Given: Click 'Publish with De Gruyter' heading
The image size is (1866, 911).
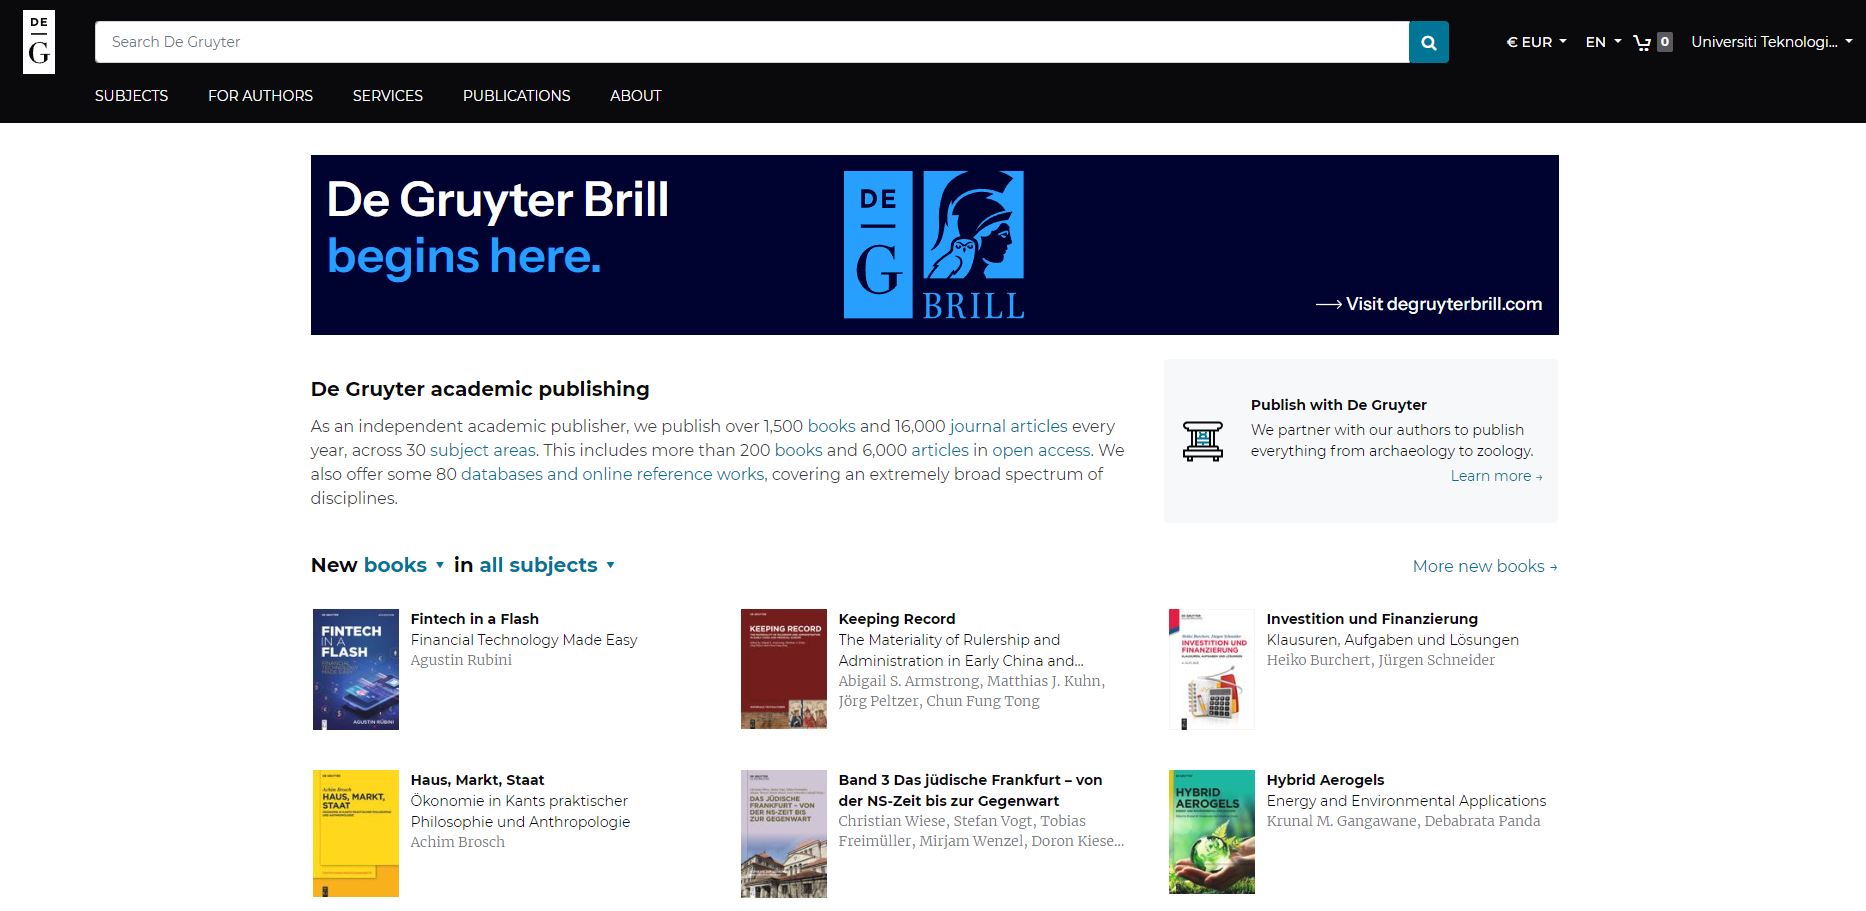Looking at the screenshot, I should coord(1338,405).
